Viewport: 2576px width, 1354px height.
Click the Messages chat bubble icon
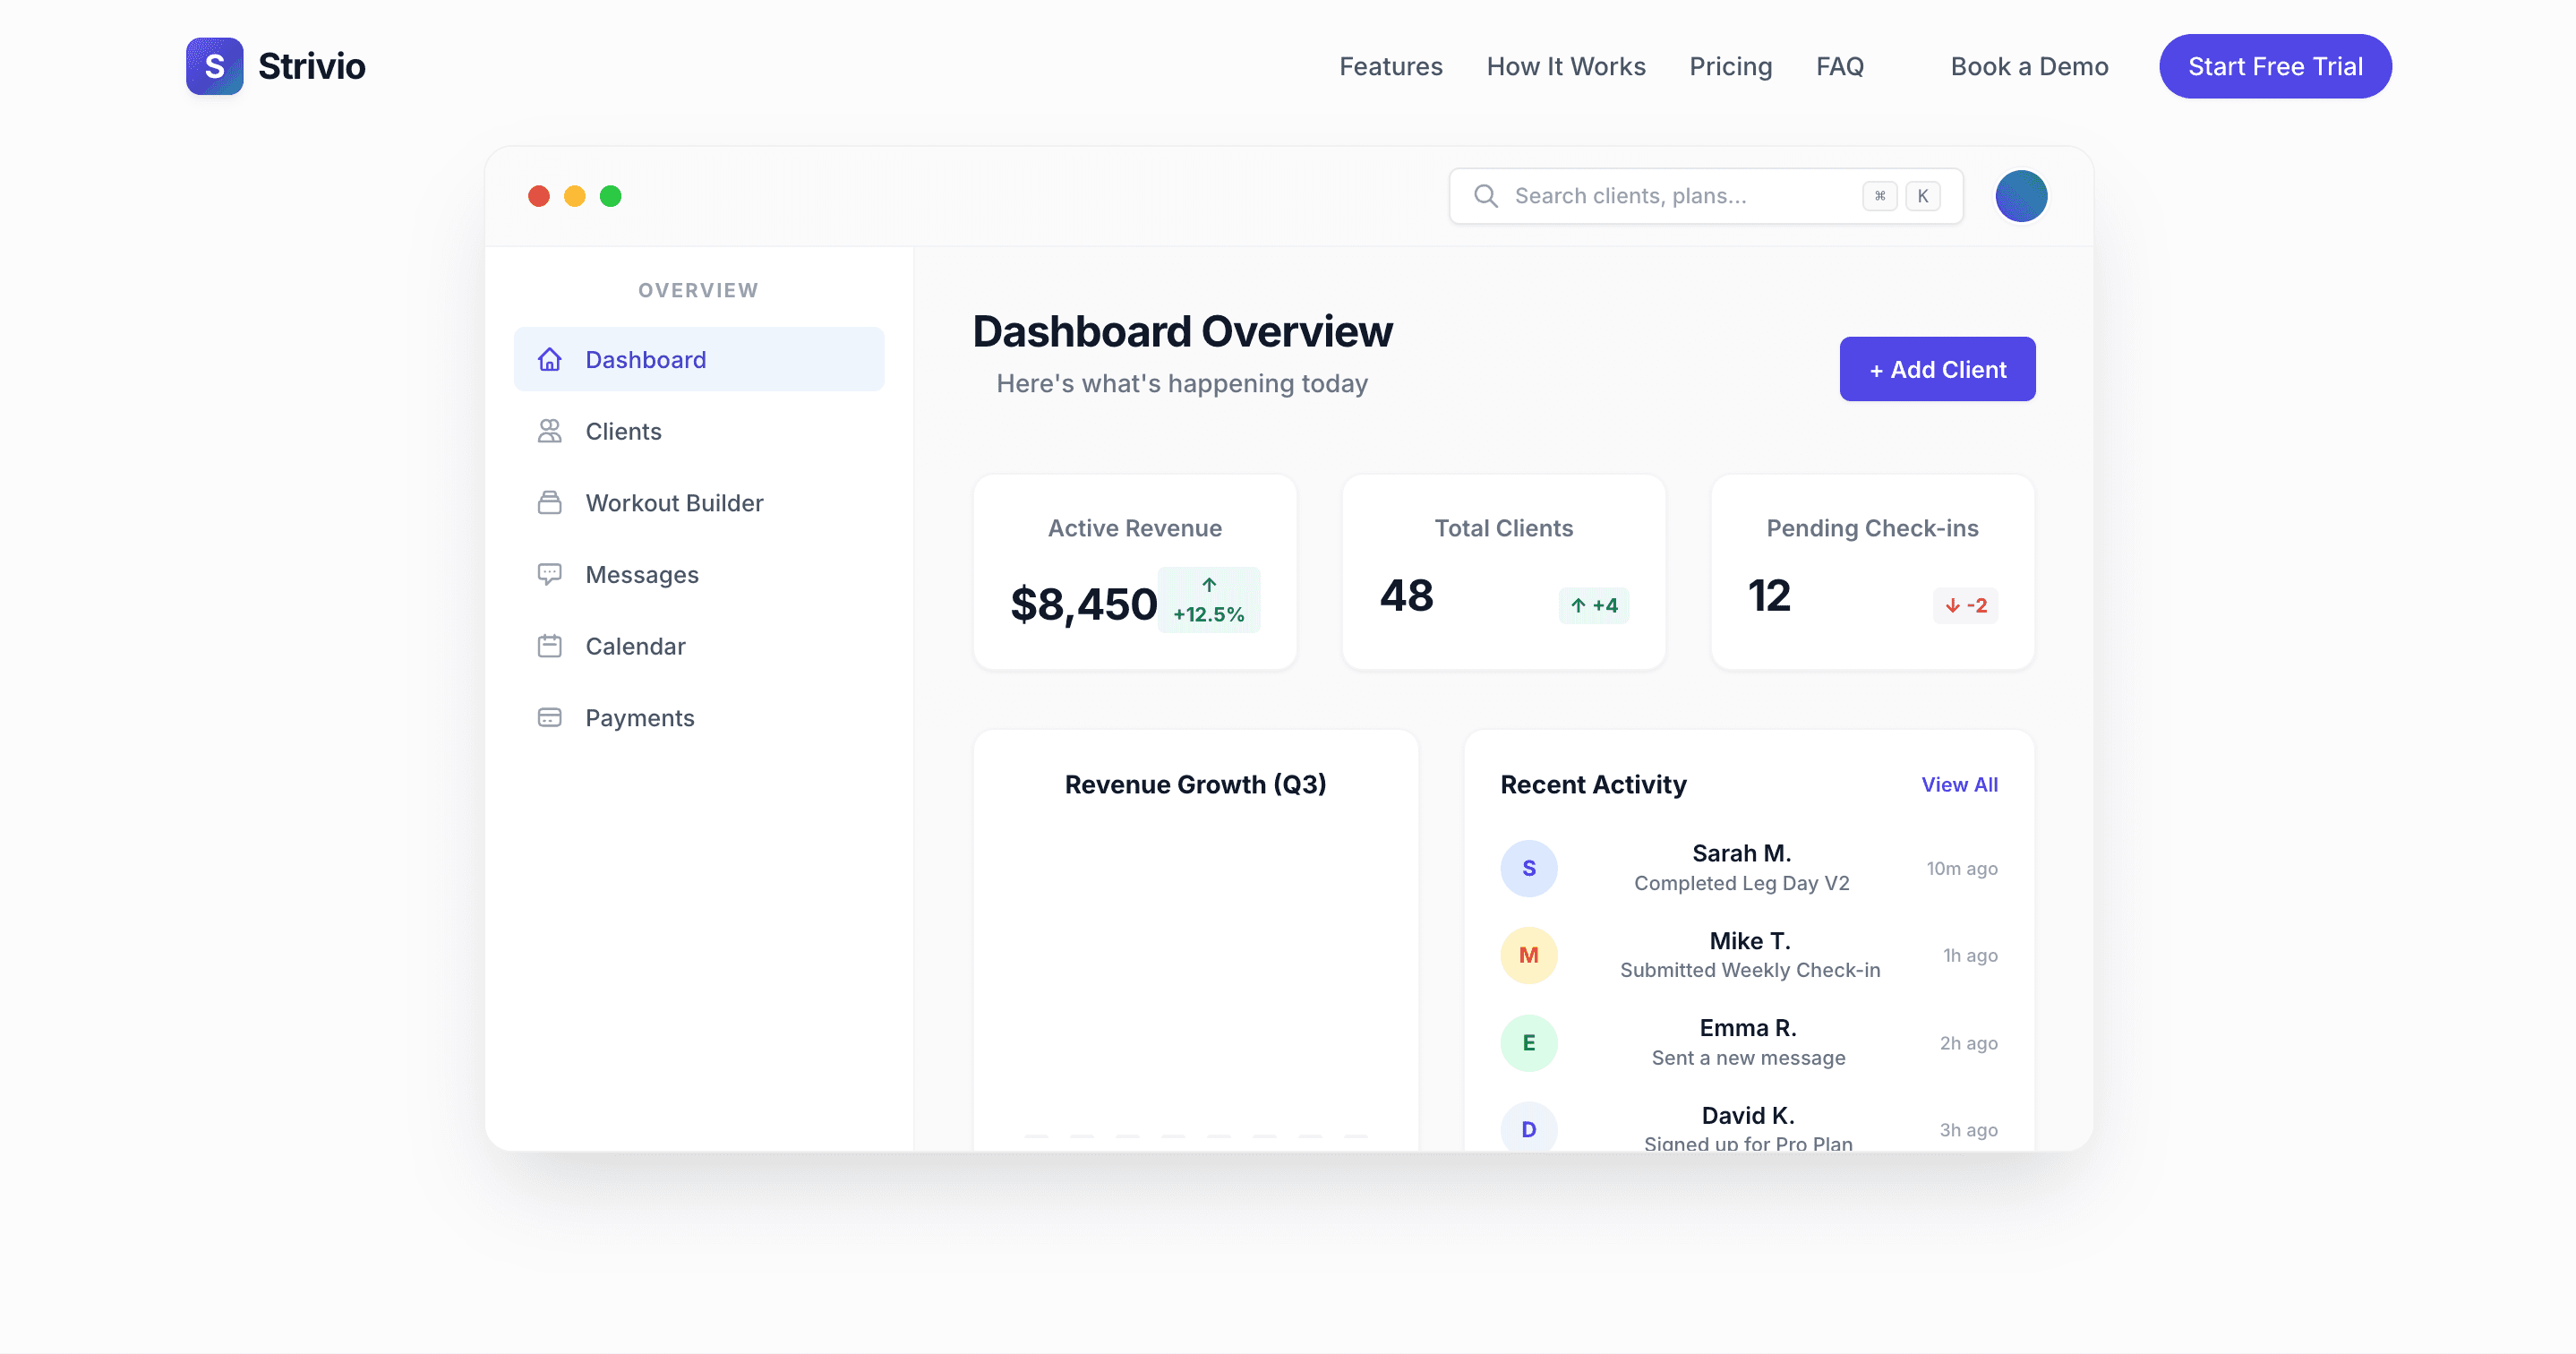(x=549, y=574)
